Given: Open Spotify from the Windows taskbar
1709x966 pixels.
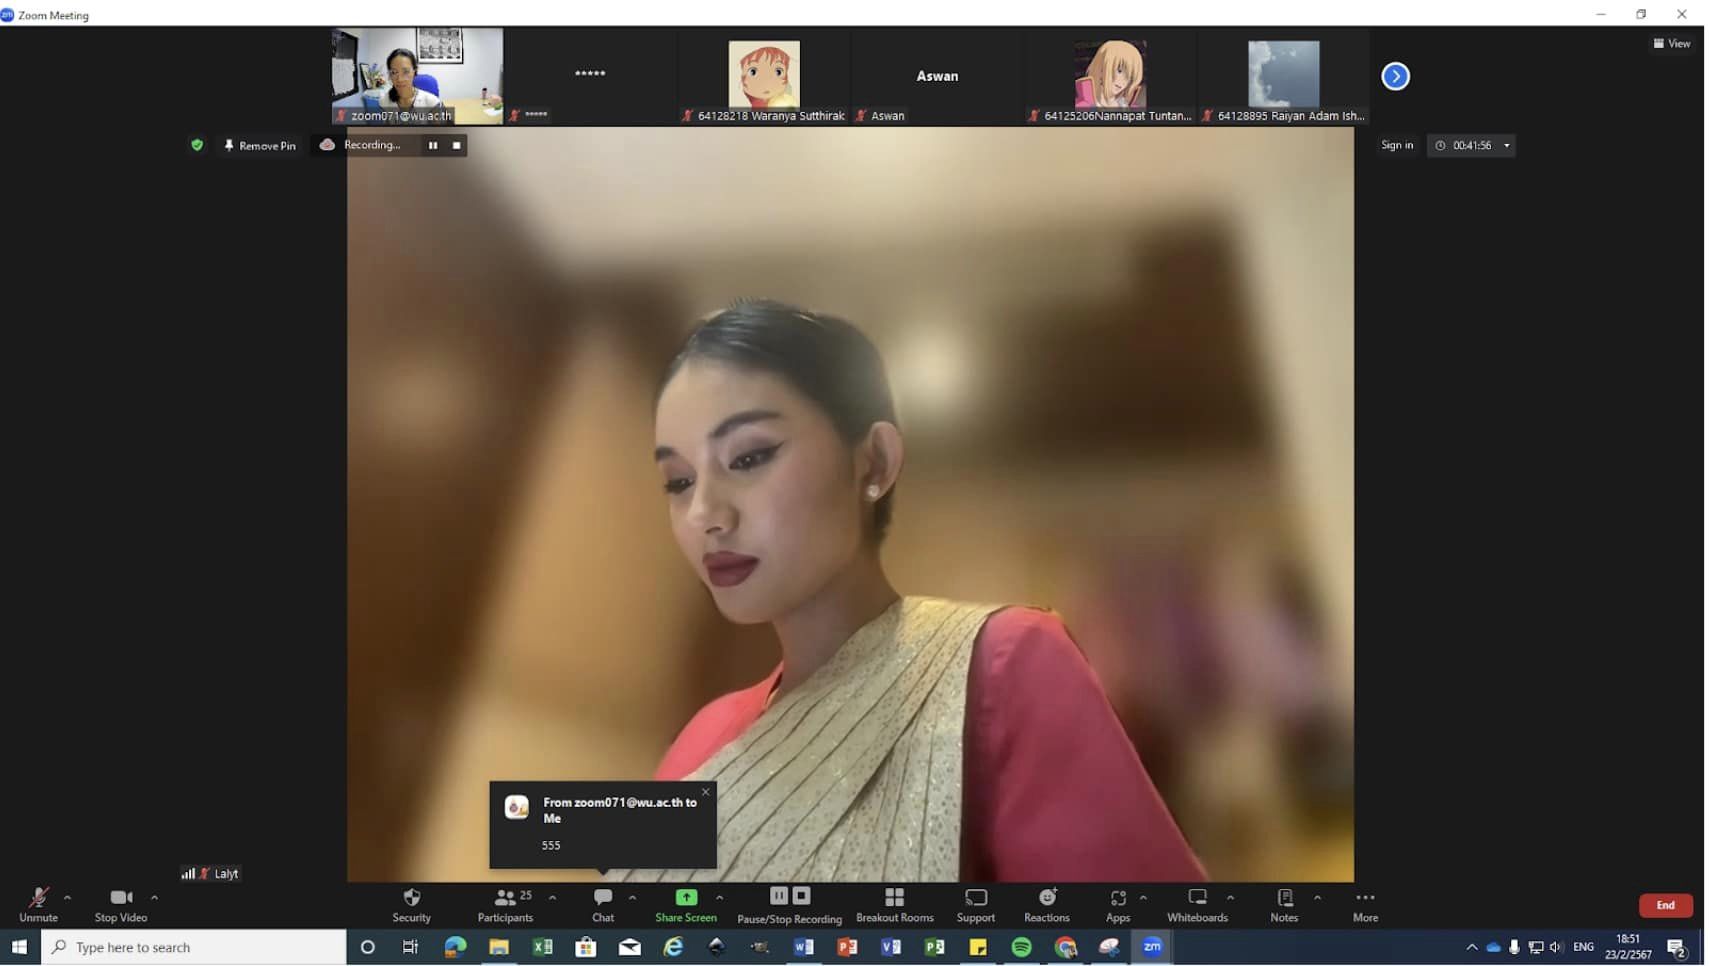Looking at the screenshot, I should pos(1021,947).
